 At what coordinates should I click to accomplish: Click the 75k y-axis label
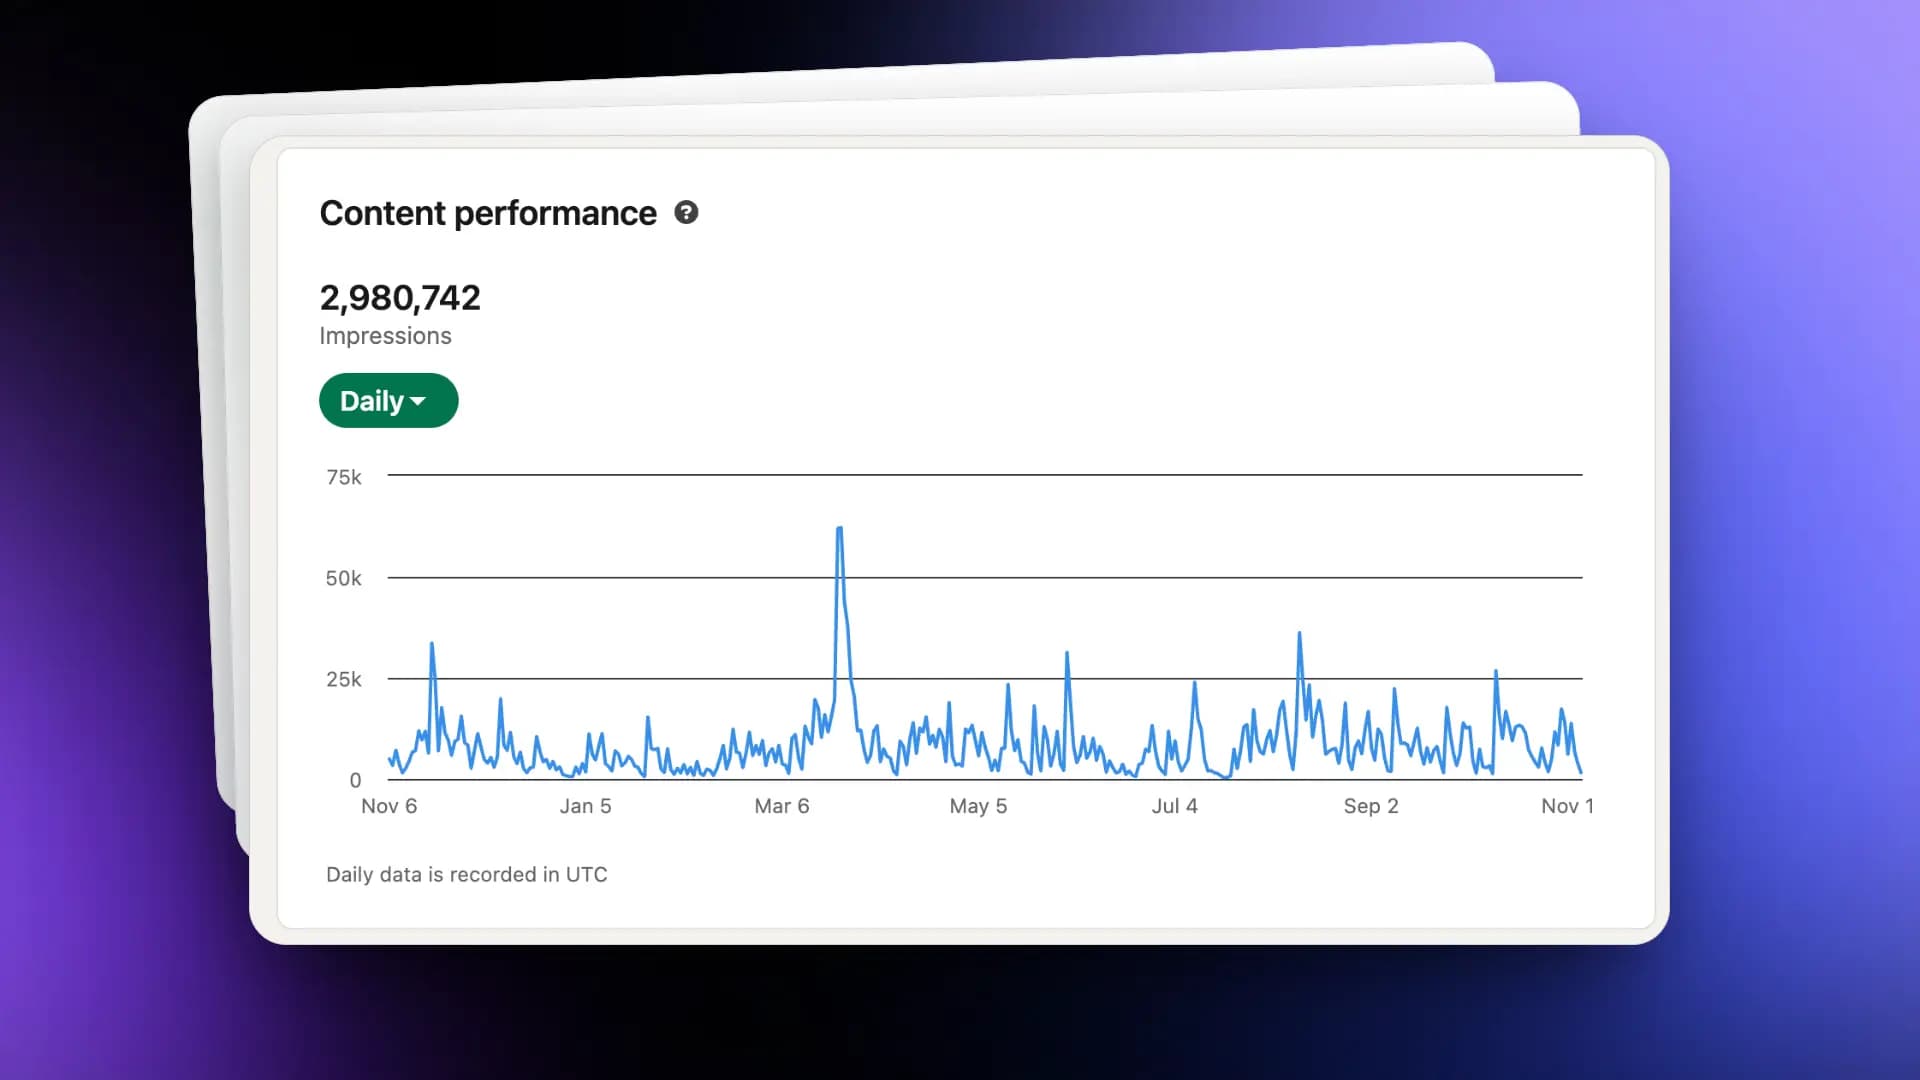pos(344,478)
